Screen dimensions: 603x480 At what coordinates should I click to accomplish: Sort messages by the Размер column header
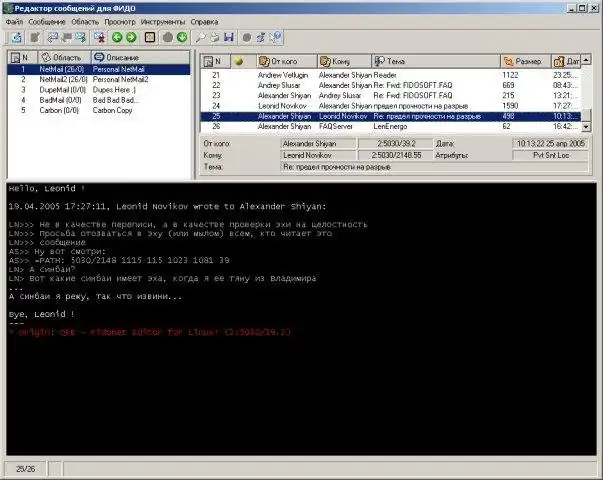526,61
